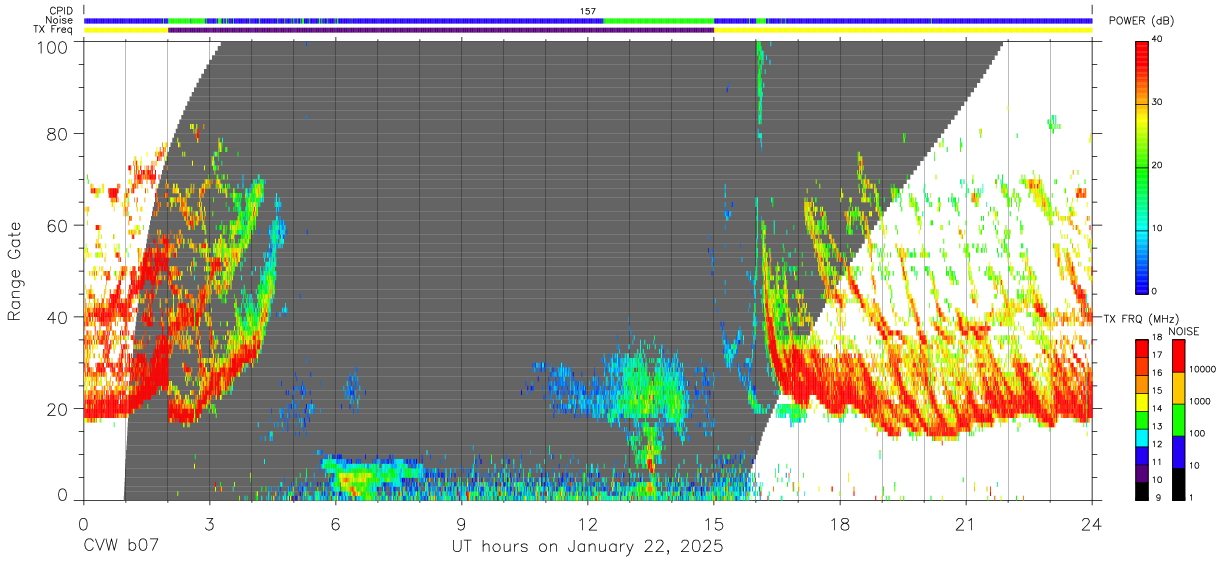This screenshot has height=567, width=1228.
Task: Click hour 3 on the UT hours axis
Action: coord(209,524)
